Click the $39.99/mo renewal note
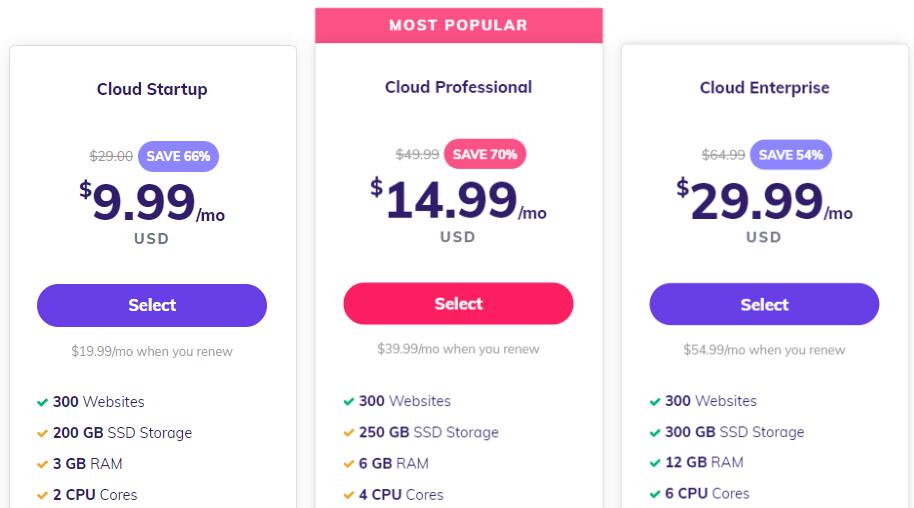Image resolution: width=914 pixels, height=508 pixels. click(458, 349)
